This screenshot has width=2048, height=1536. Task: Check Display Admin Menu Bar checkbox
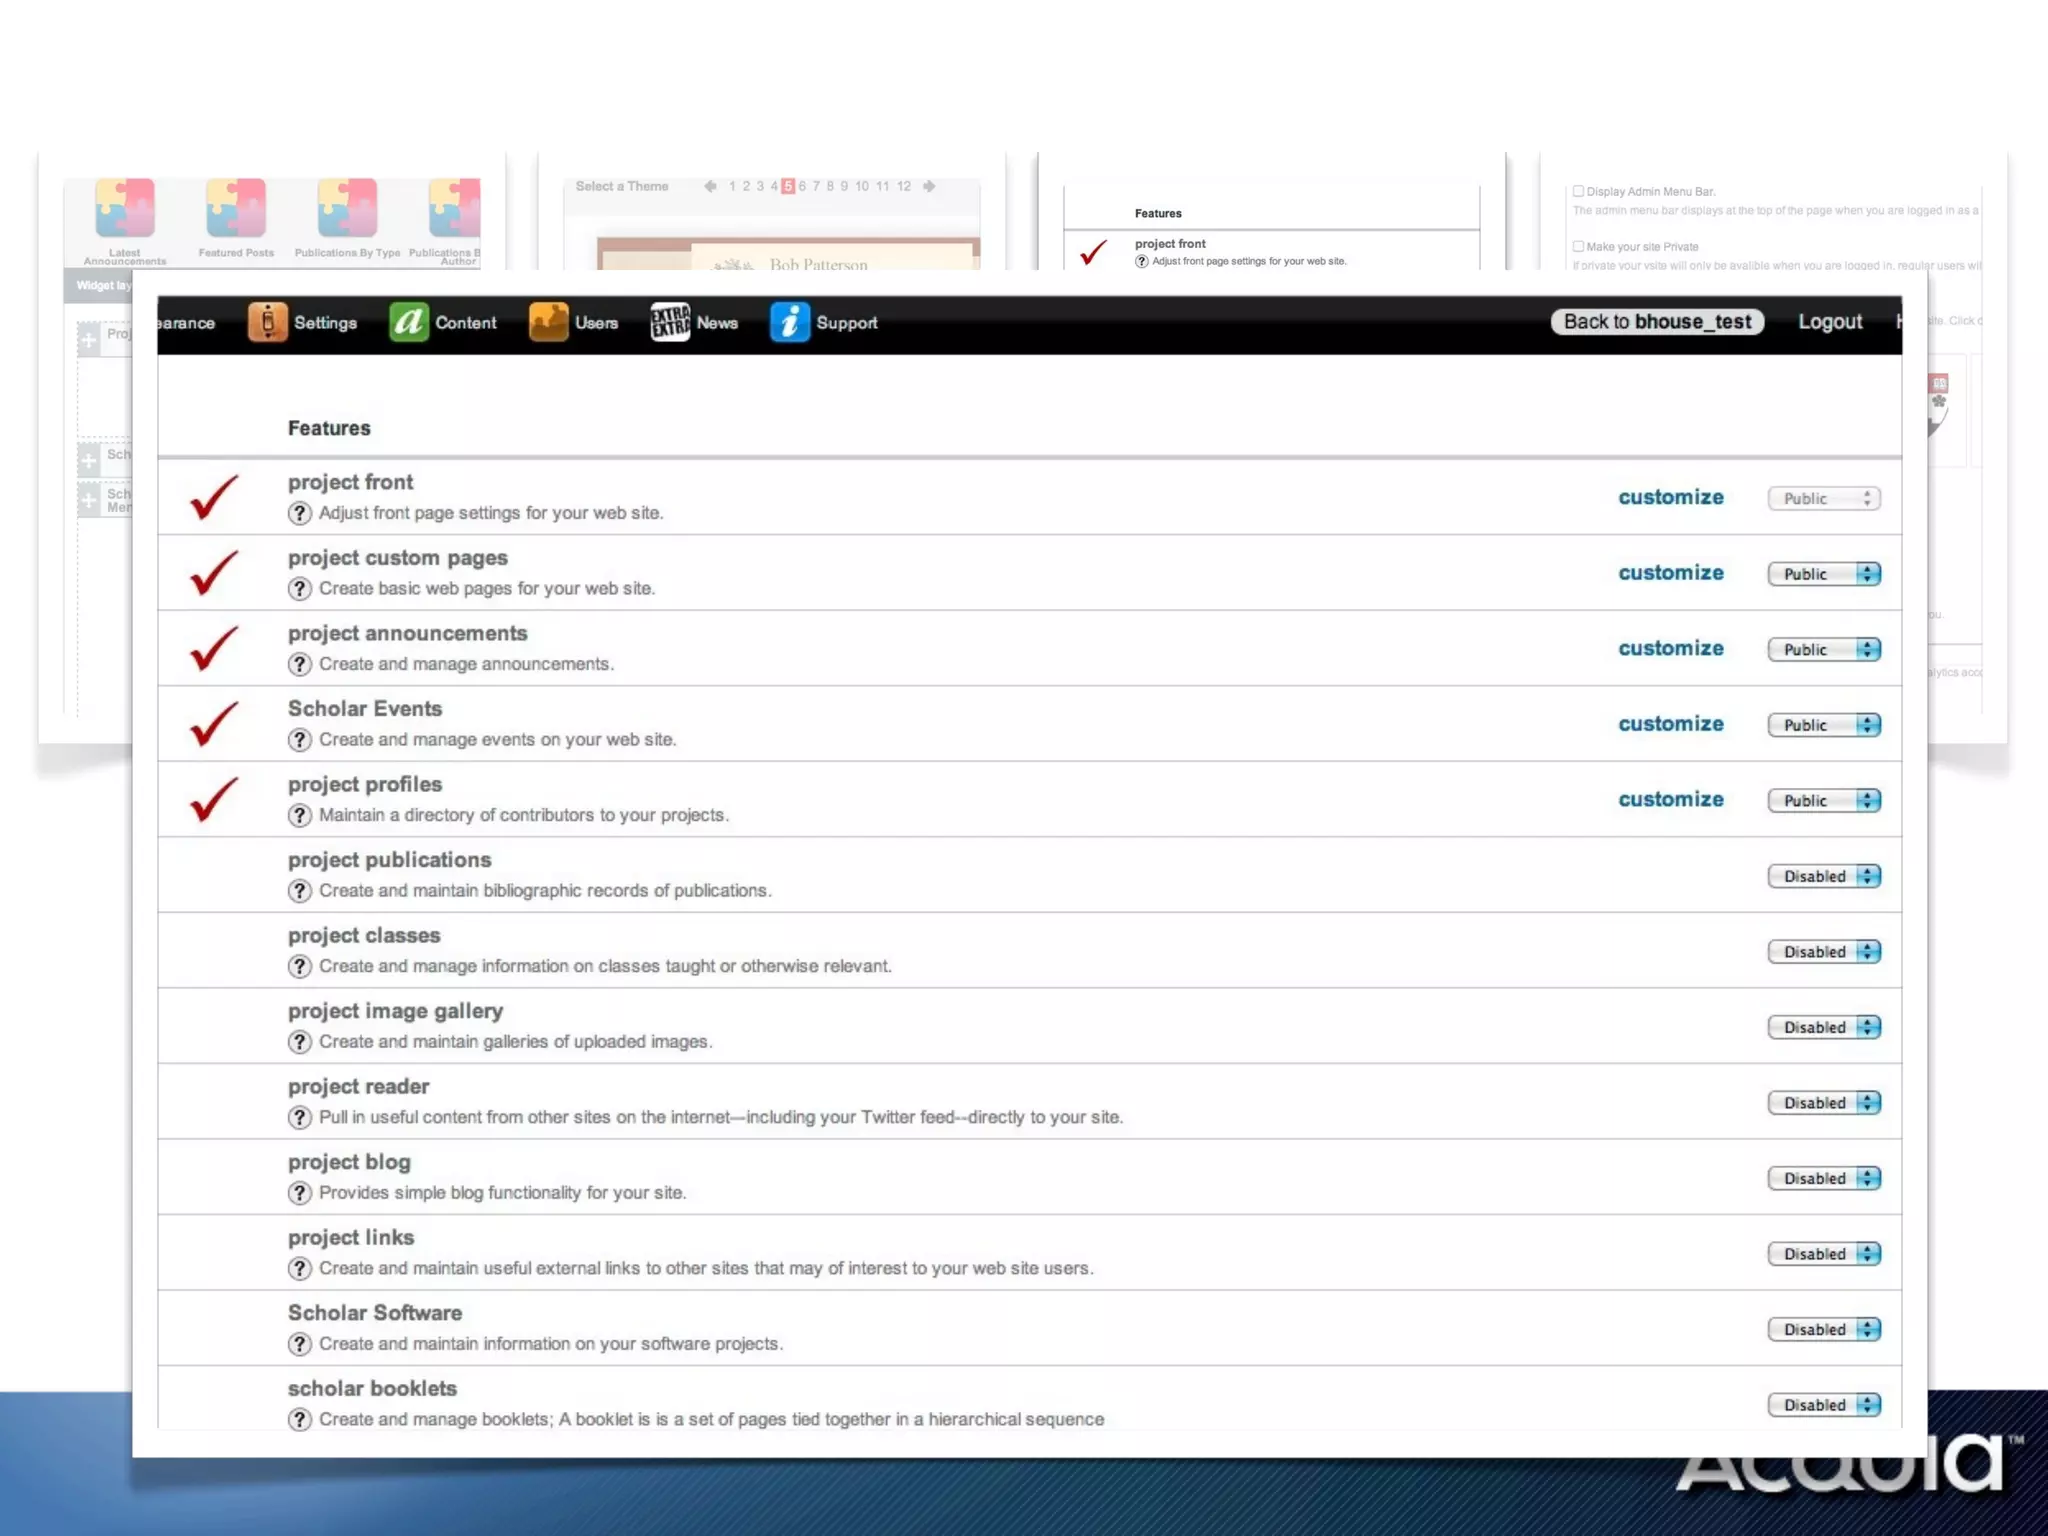[1578, 191]
